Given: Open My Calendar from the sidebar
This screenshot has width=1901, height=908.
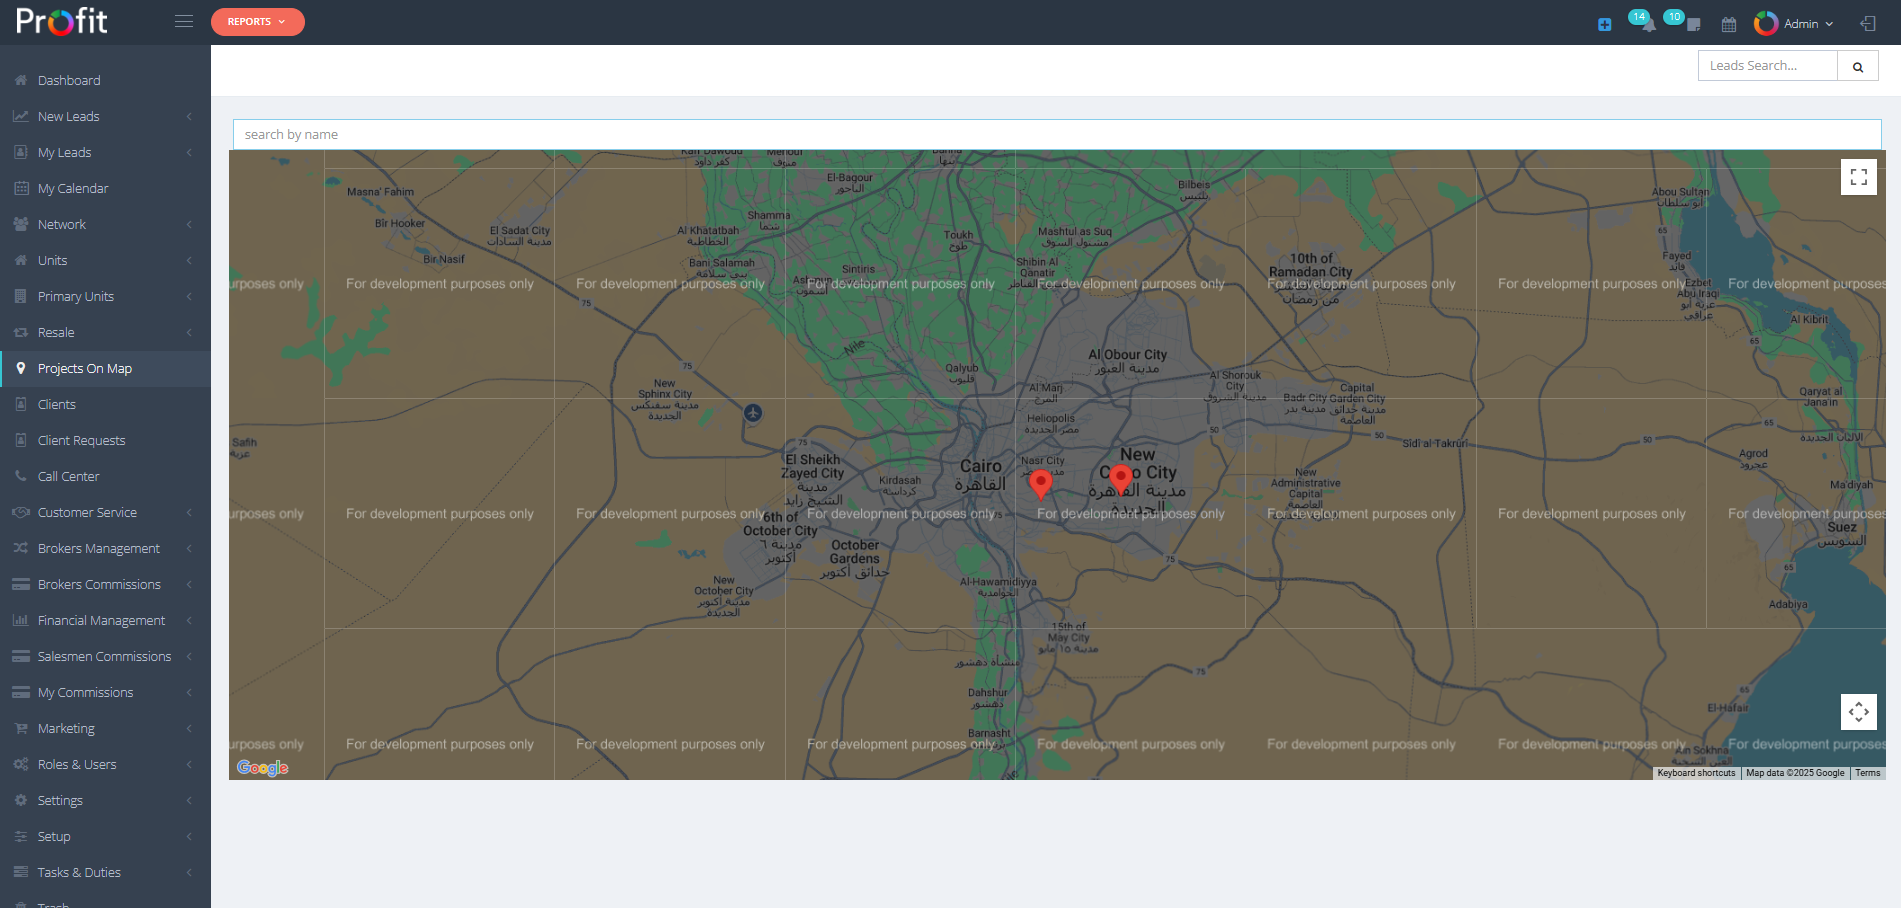Looking at the screenshot, I should (72, 188).
